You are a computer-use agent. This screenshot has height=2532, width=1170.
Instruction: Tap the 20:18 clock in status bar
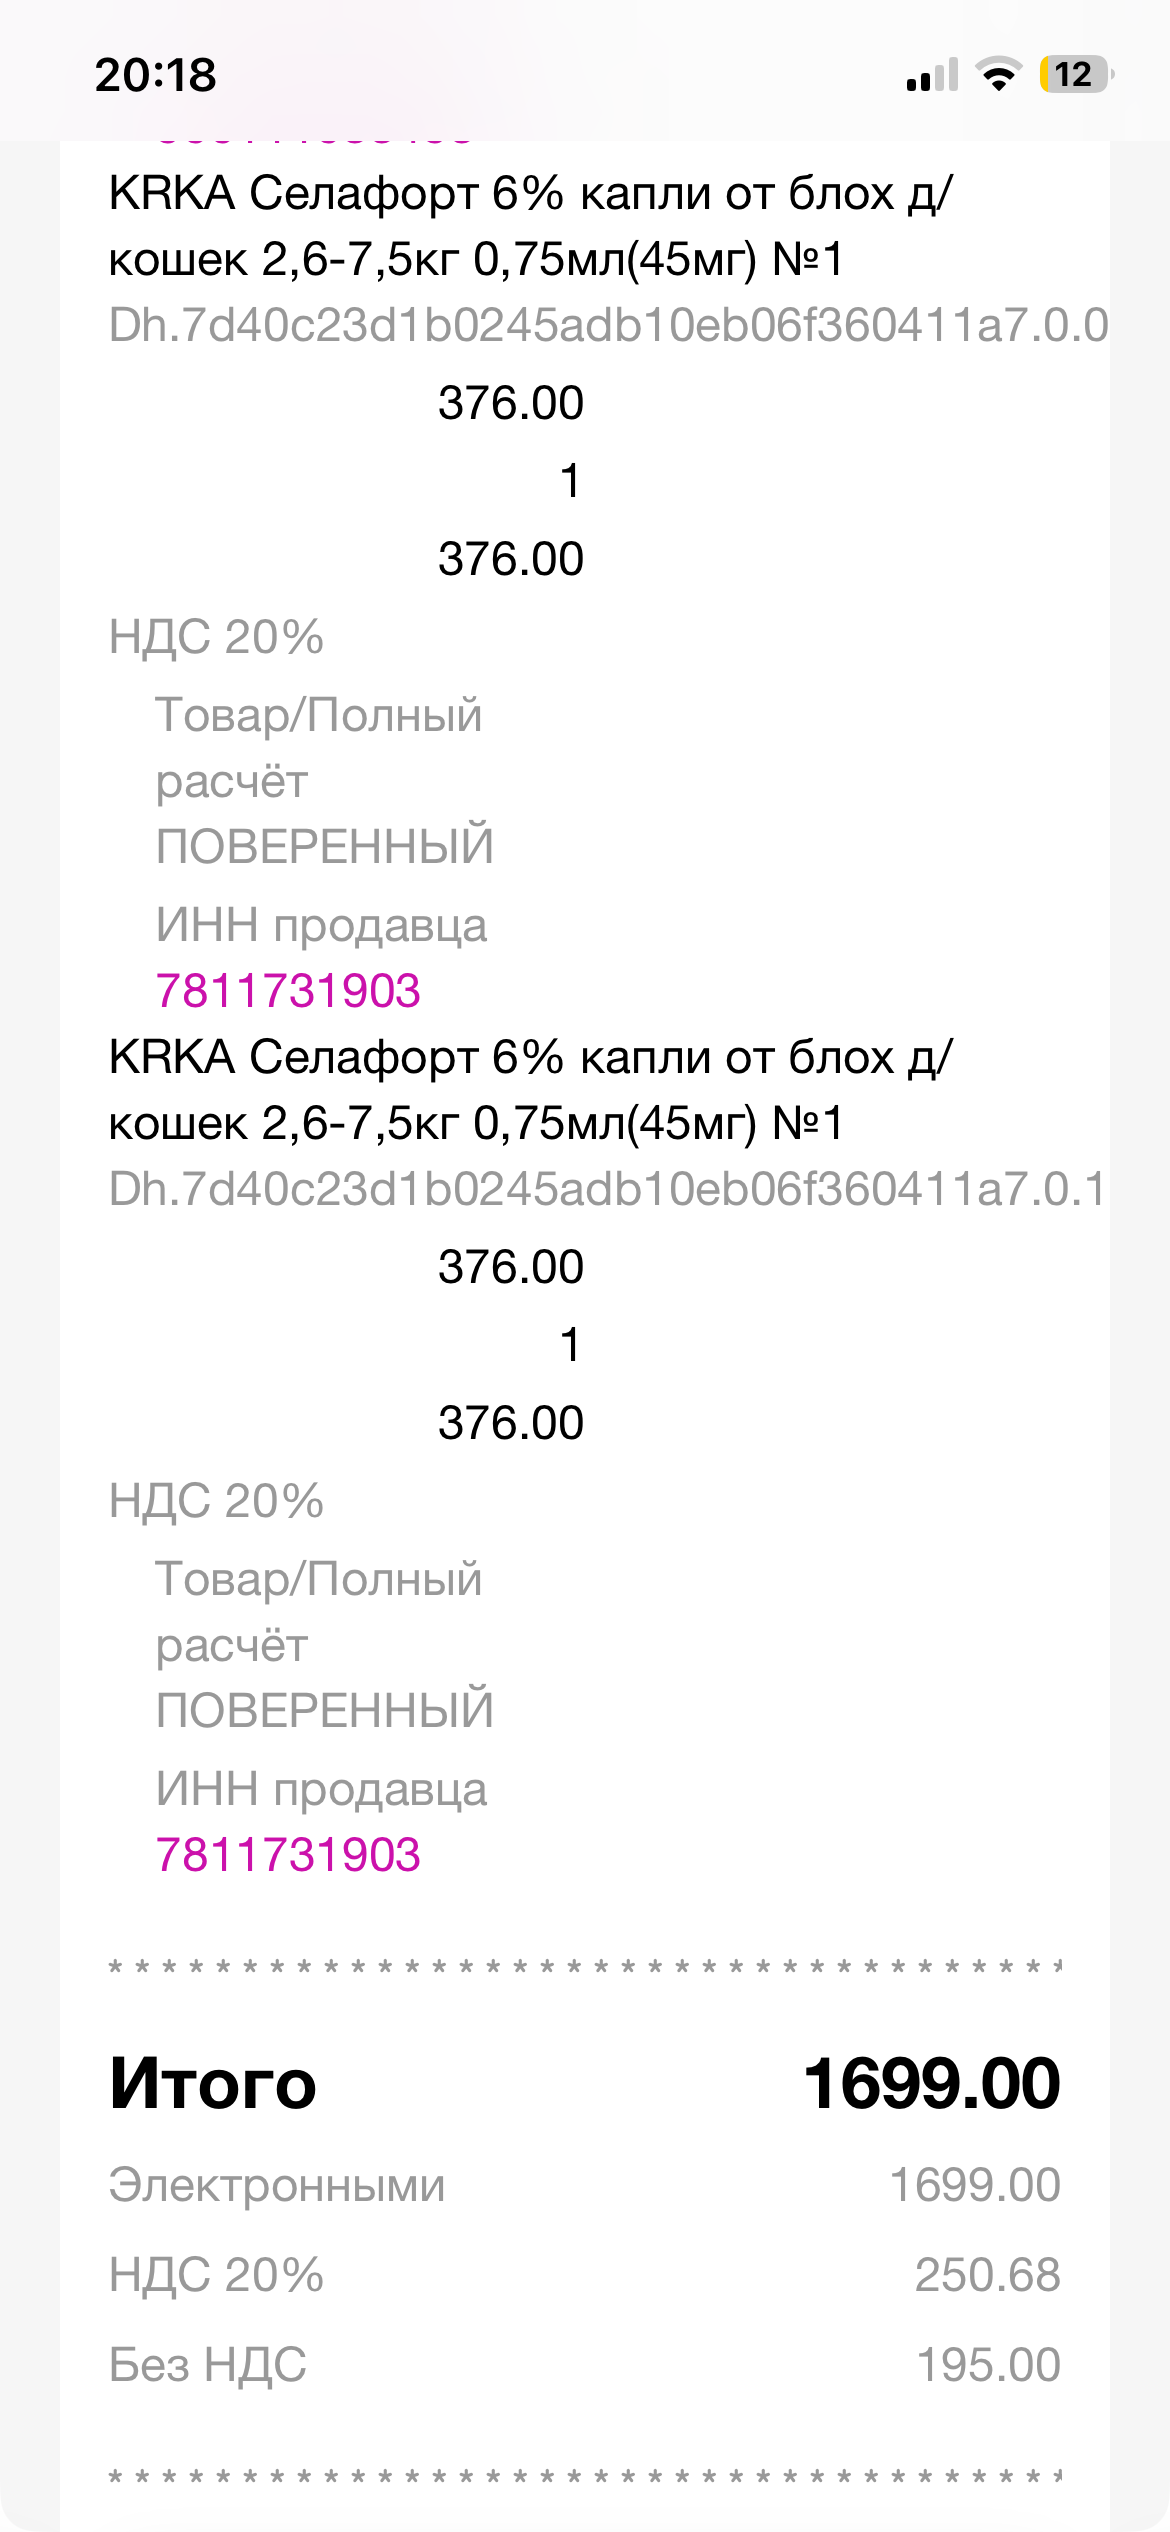[156, 75]
